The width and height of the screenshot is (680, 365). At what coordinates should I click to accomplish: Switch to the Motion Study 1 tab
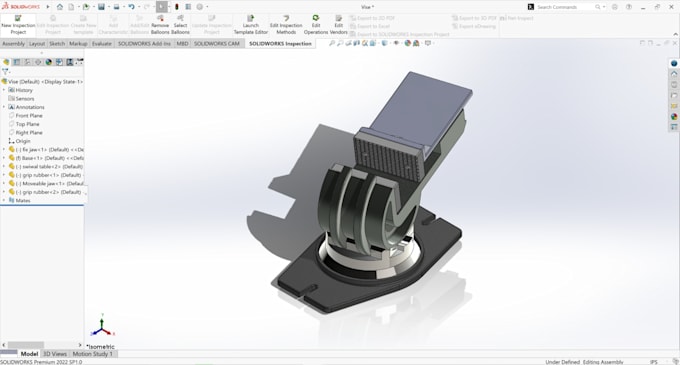tap(92, 354)
